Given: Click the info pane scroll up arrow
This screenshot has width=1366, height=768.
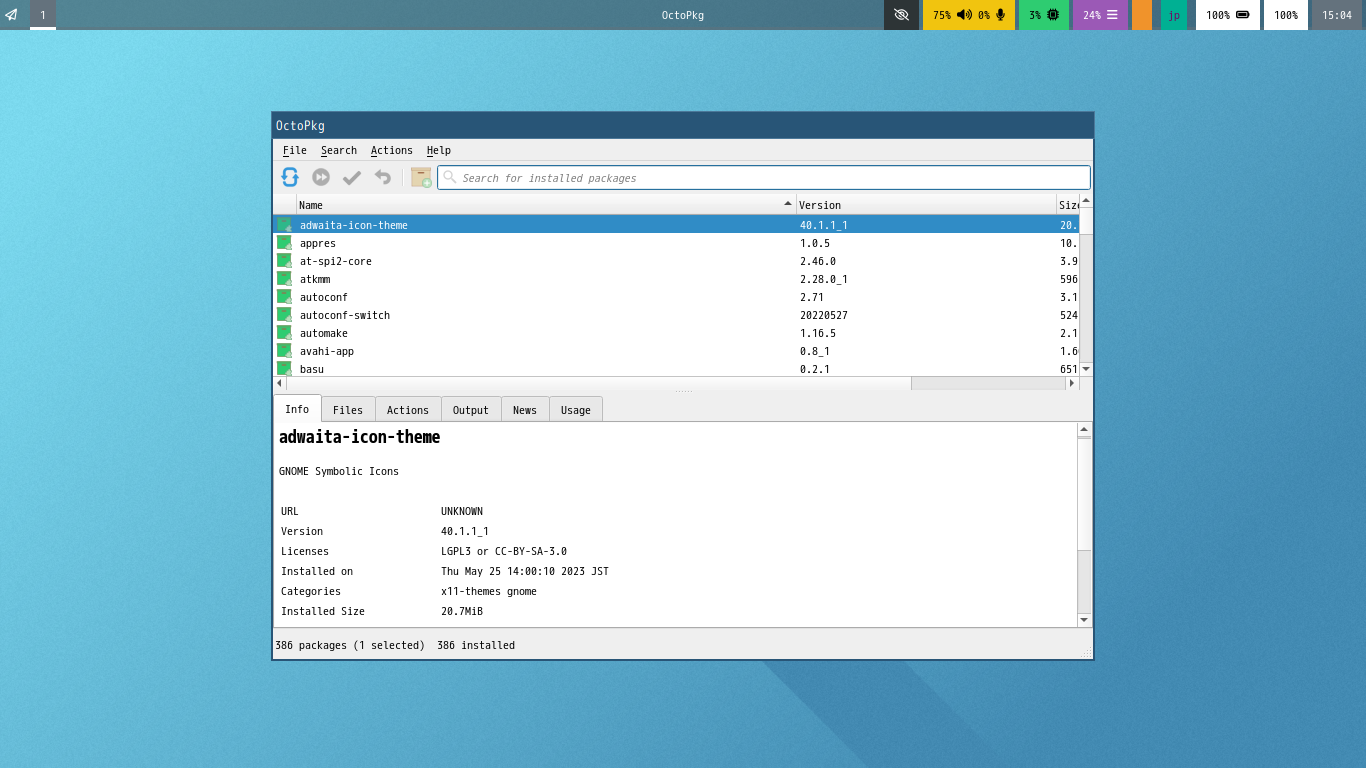Looking at the screenshot, I should [x=1084, y=430].
